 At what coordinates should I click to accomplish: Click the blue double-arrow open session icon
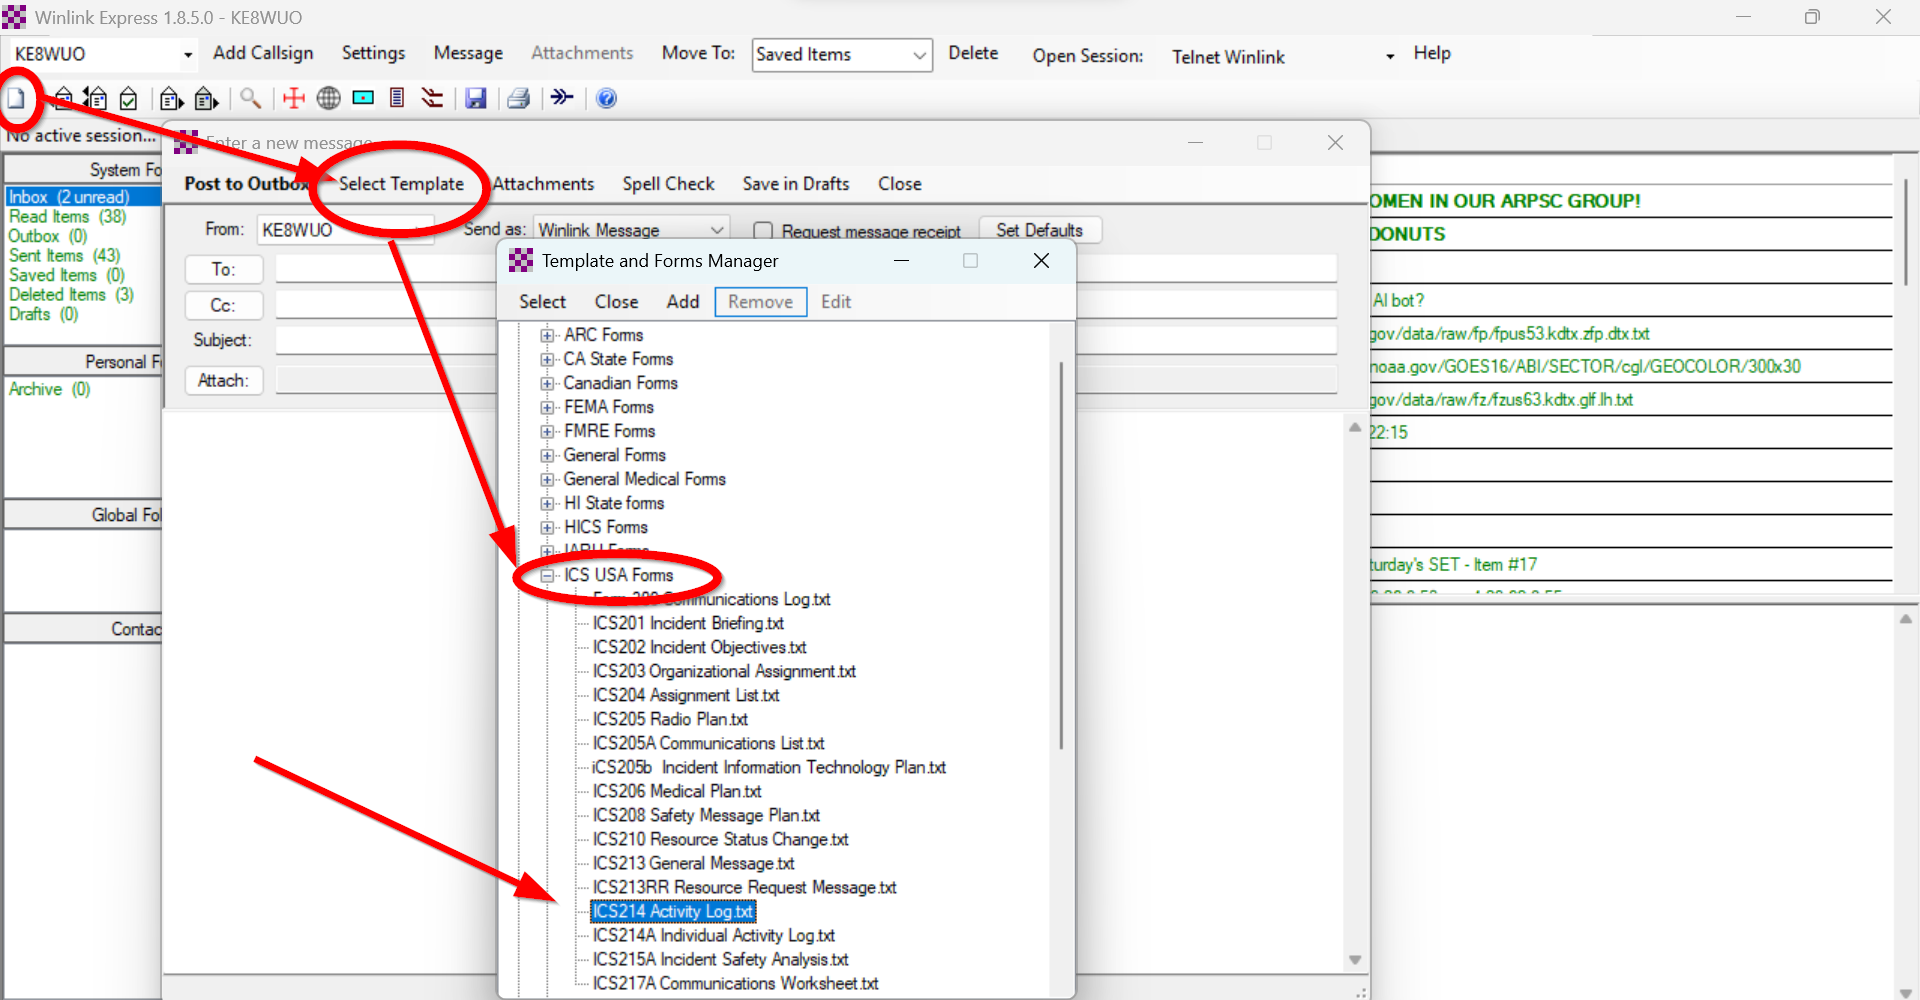(x=562, y=97)
